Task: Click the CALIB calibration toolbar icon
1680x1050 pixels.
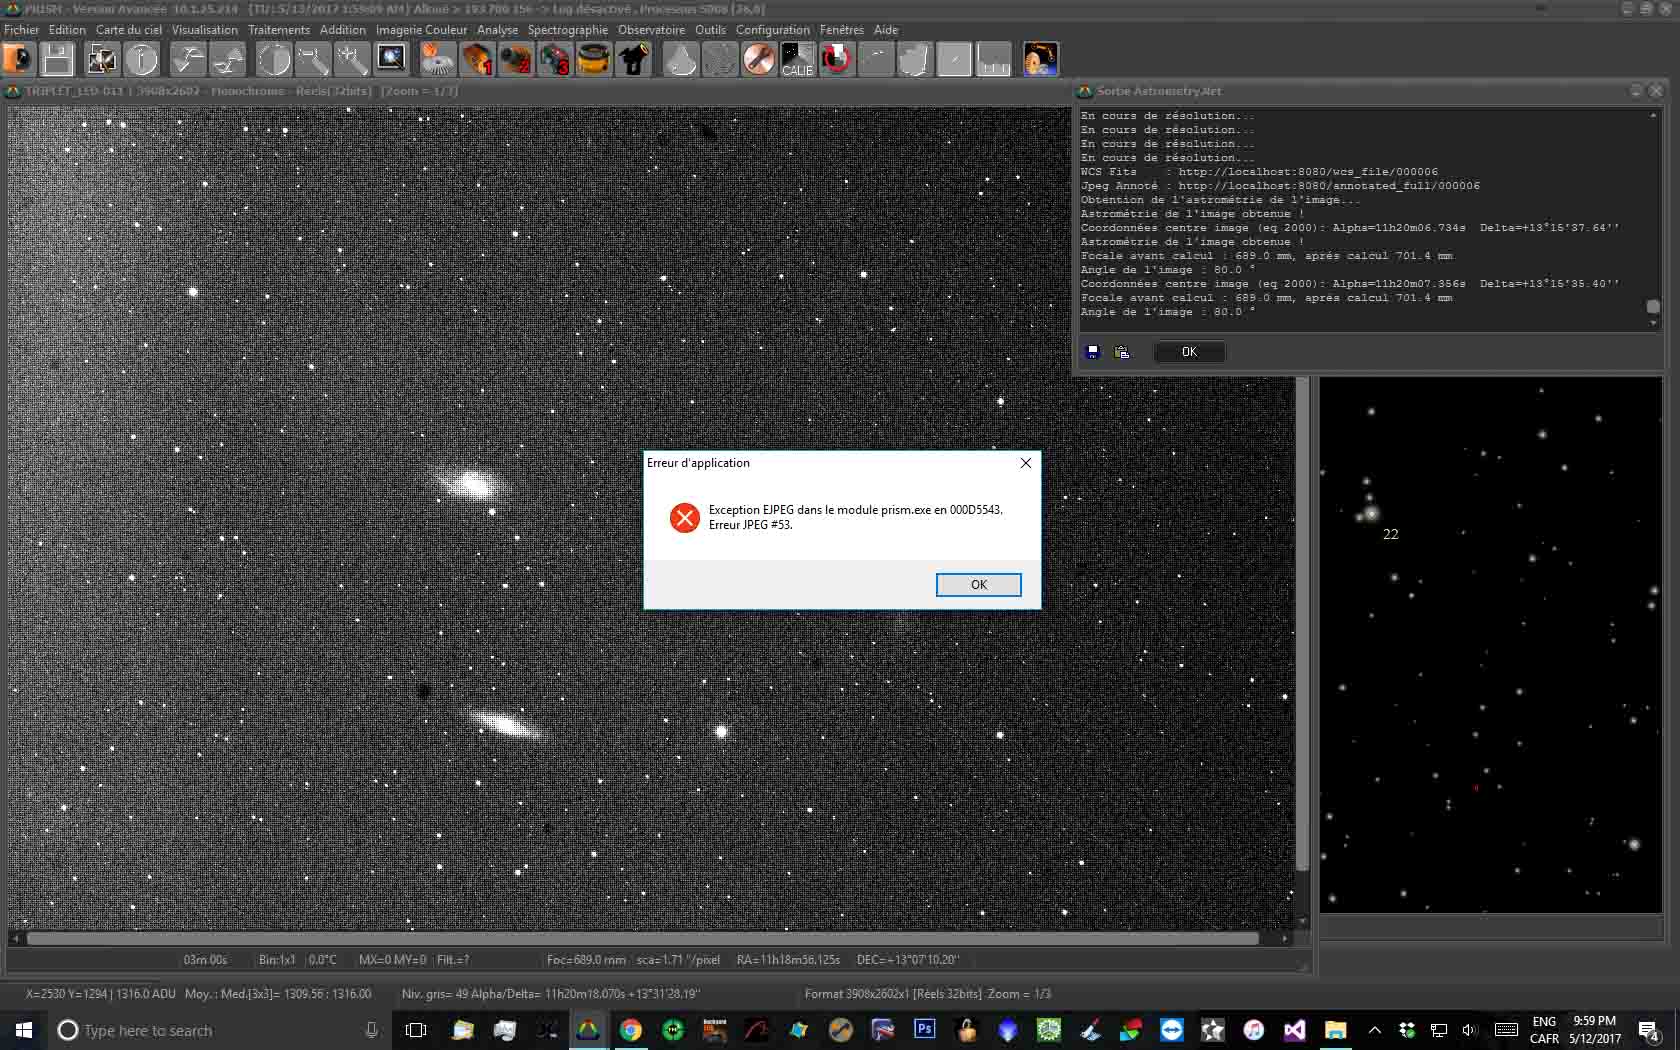Action: pos(798,60)
